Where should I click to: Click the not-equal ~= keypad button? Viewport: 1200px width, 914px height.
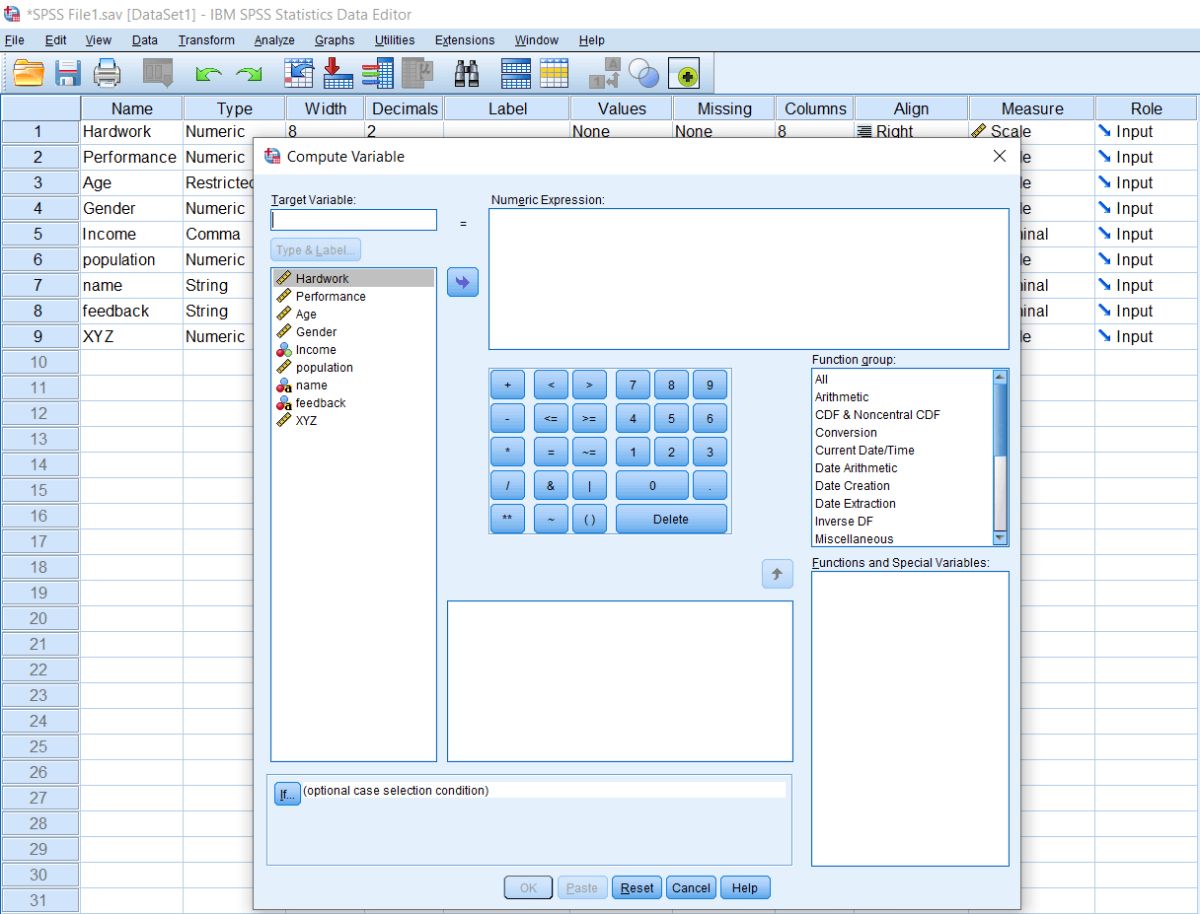click(x=589, y=452)
